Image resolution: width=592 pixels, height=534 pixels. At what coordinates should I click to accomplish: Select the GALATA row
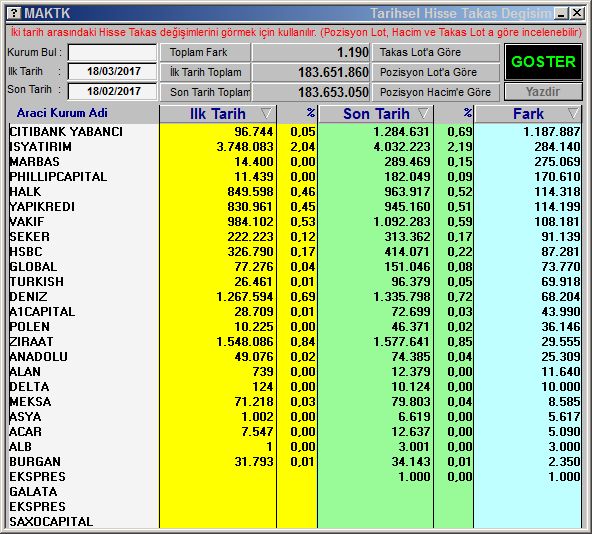pos(295,491)
